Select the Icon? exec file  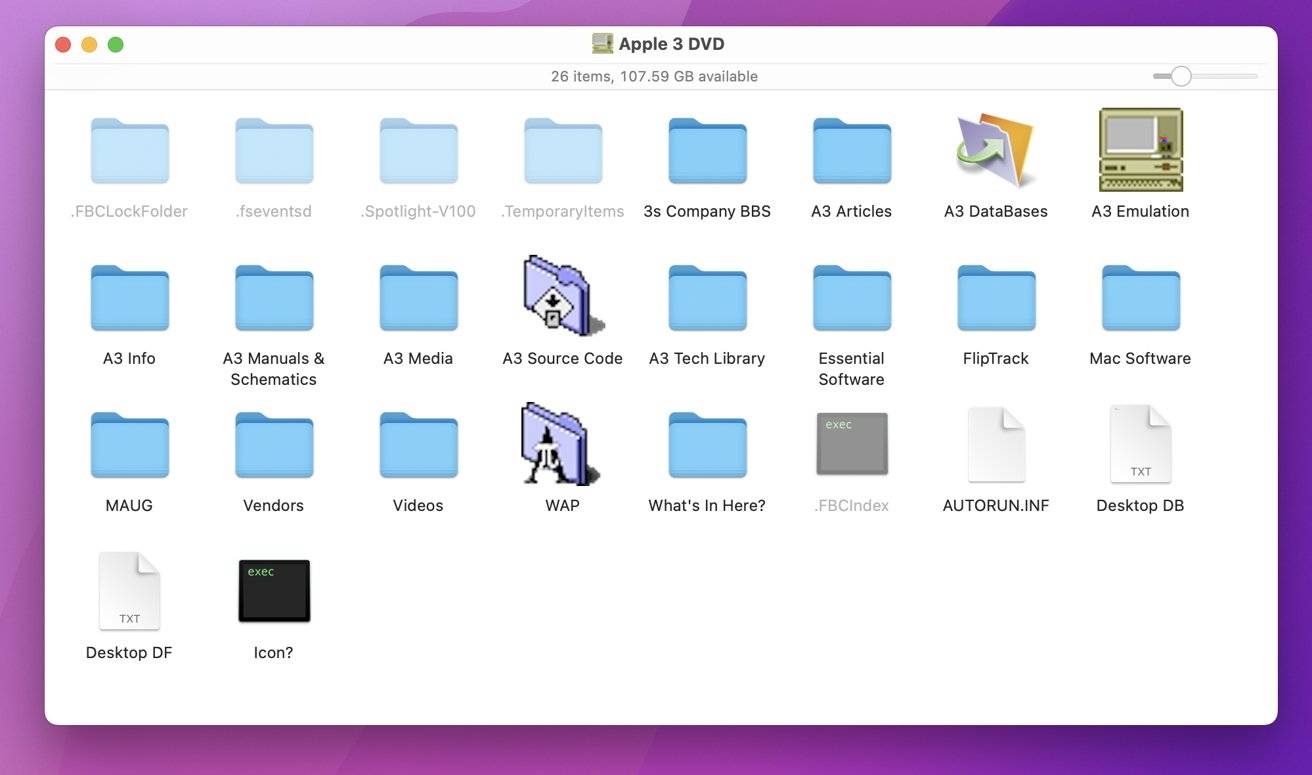(273, 591)
